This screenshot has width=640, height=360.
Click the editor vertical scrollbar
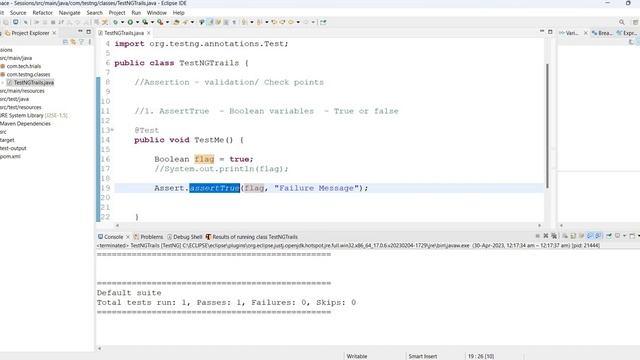tap(547, 126)
